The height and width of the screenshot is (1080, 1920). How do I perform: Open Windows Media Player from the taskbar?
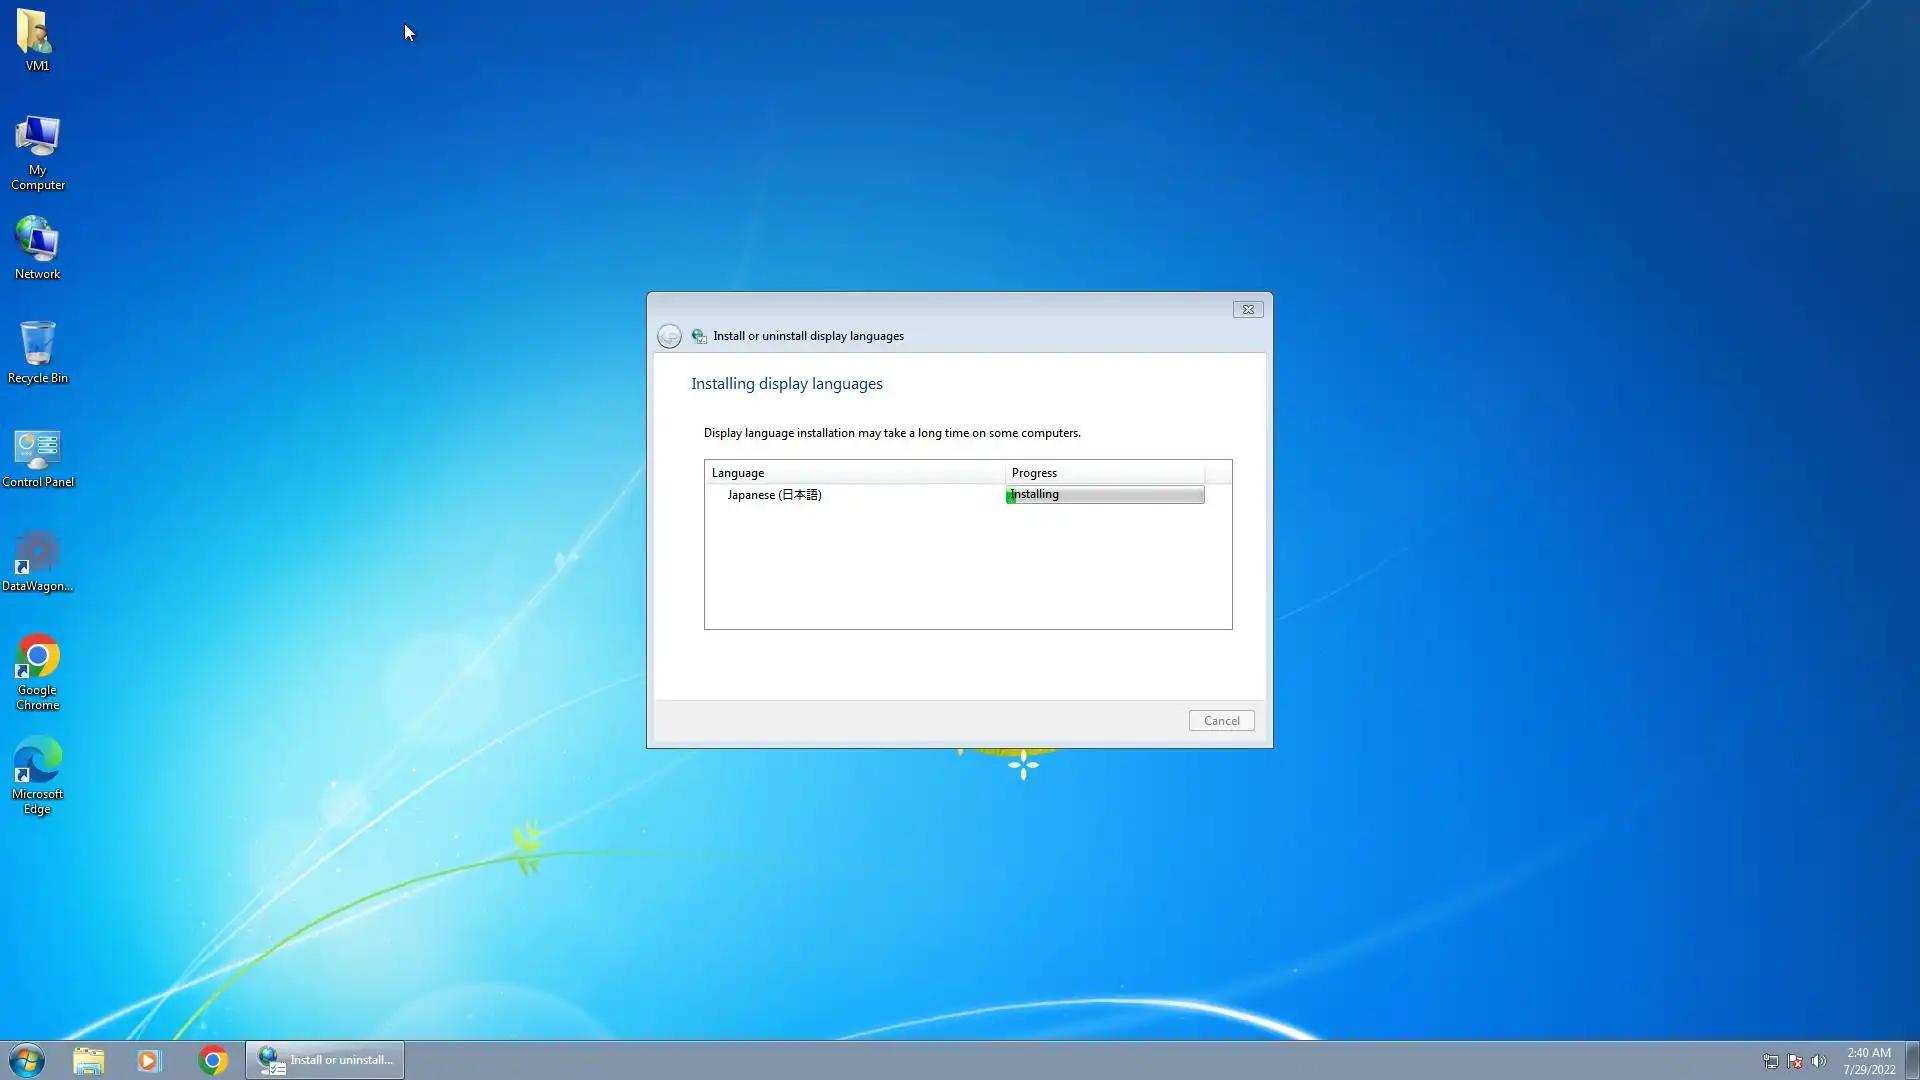click(149, 1060)
